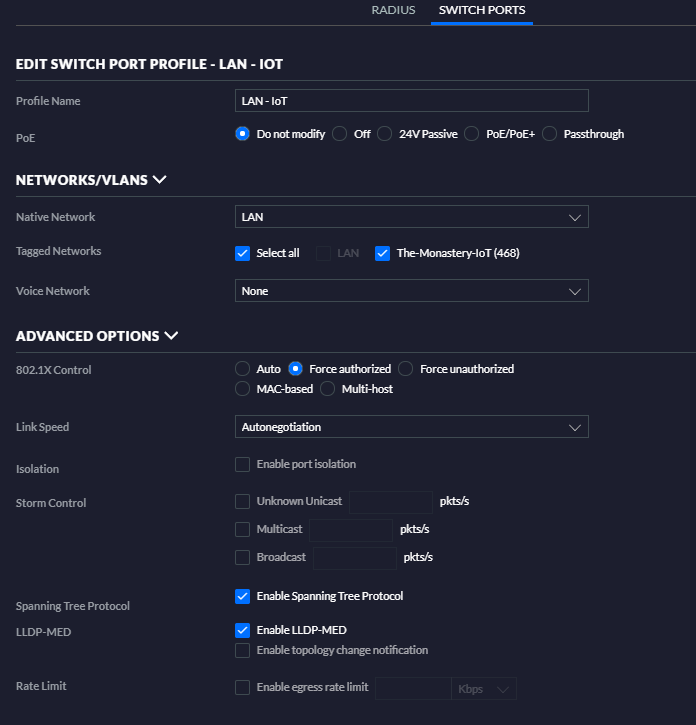
Task: Enable port isolation checkbox
Action: pos(242,465)
